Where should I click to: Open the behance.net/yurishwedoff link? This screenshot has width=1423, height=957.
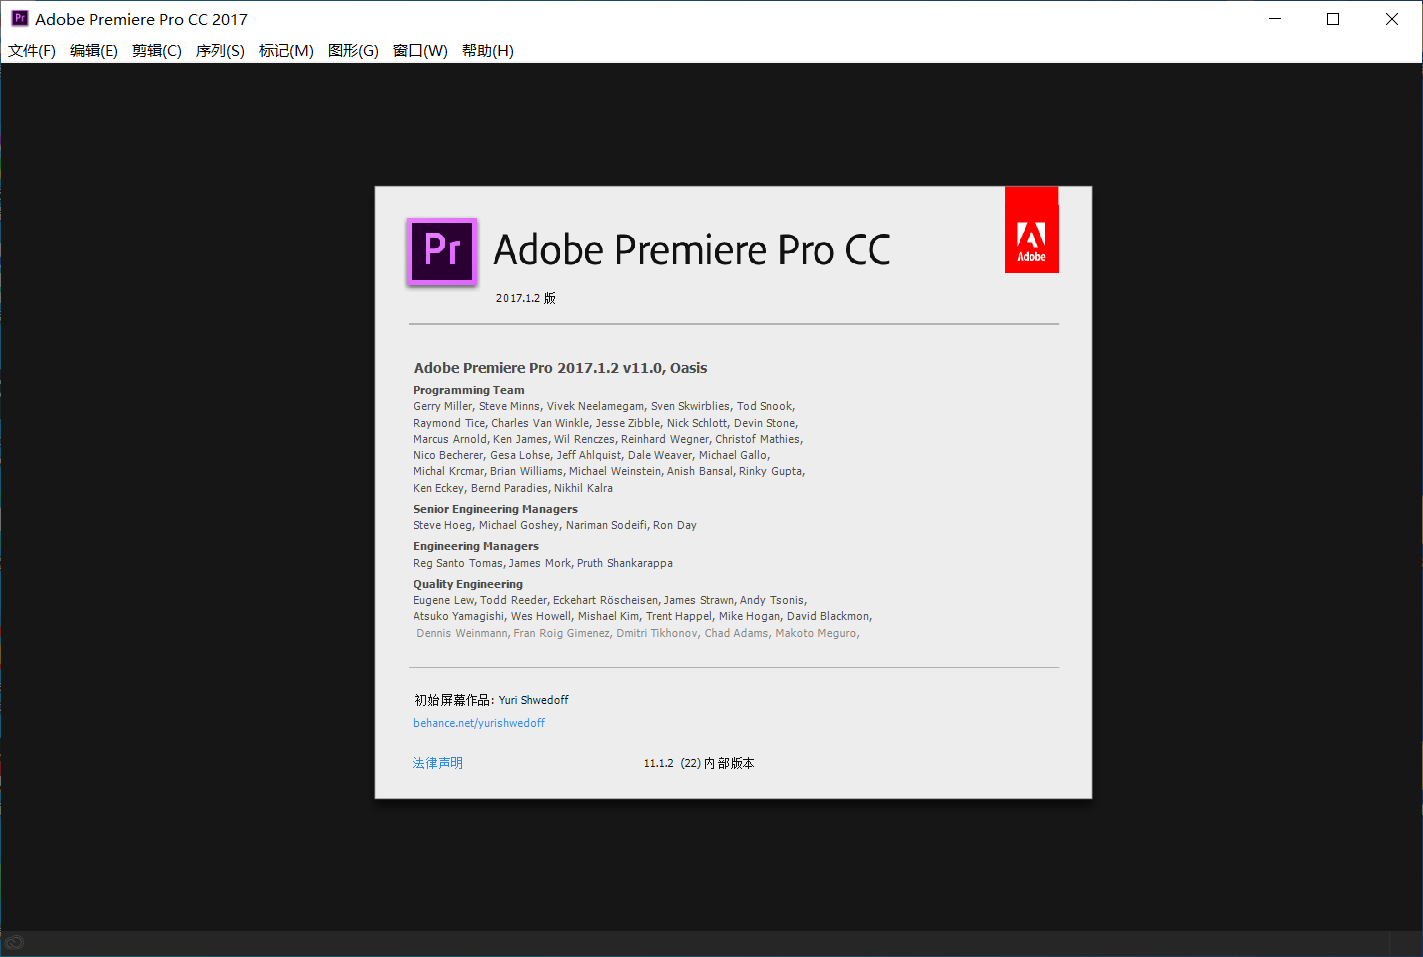click(x=479, y=723)
